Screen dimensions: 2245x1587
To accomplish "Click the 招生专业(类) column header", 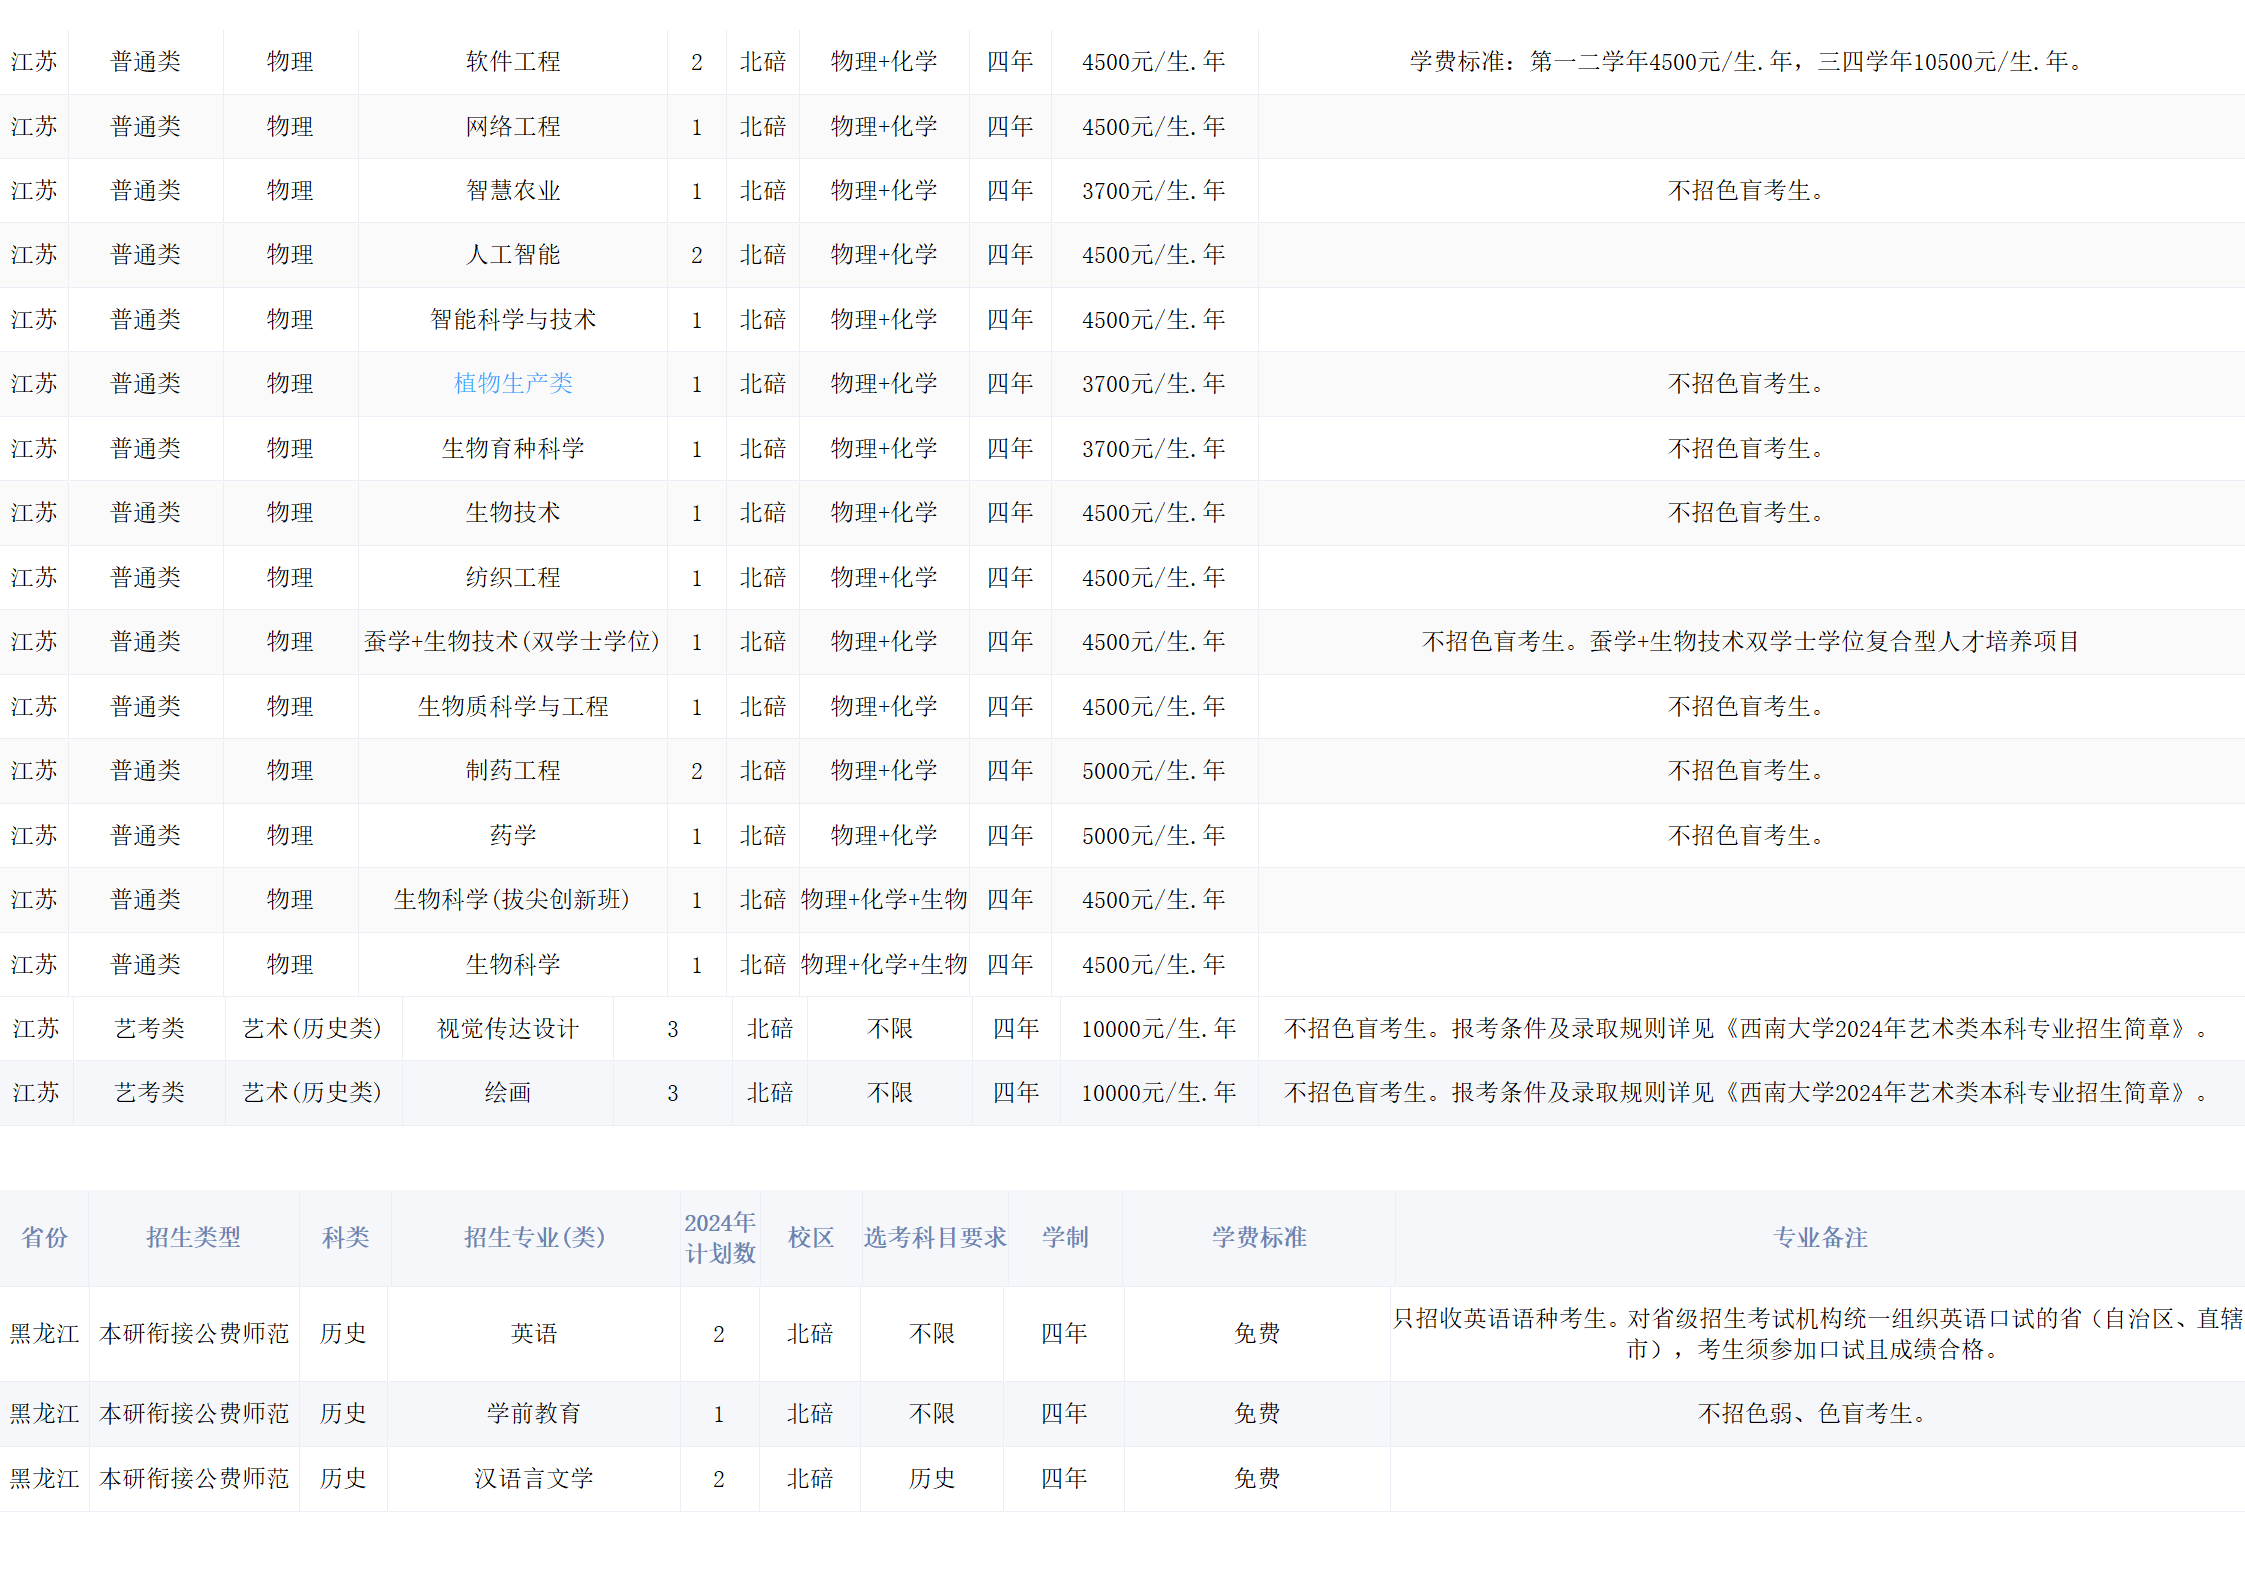I will pyautogui.click(x=534, y=1238).
